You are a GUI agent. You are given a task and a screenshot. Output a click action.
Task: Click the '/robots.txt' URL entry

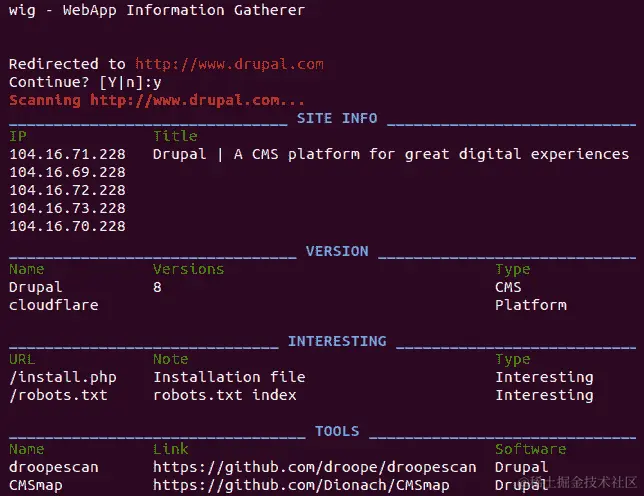[x=58, y=395]
